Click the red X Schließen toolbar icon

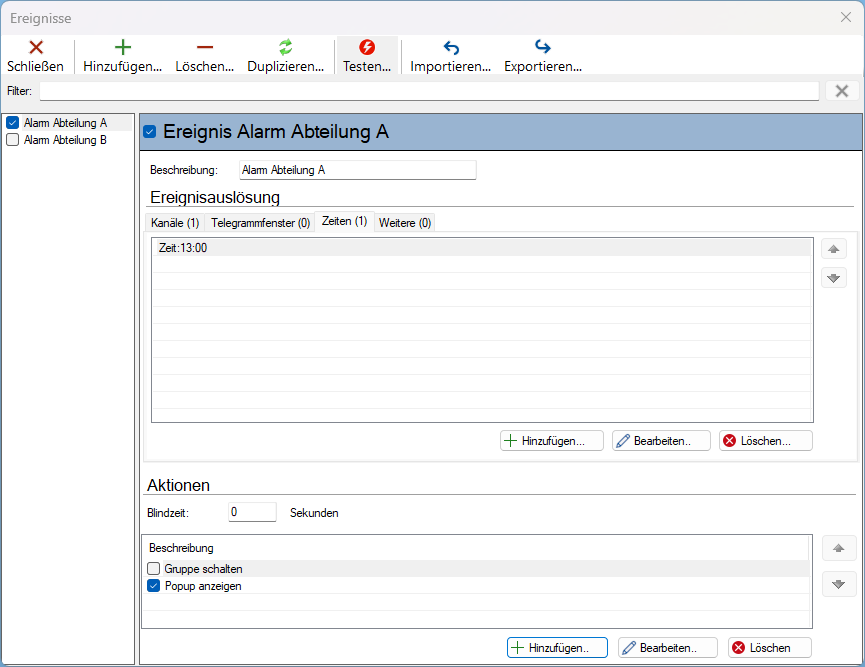coord(36,47)
